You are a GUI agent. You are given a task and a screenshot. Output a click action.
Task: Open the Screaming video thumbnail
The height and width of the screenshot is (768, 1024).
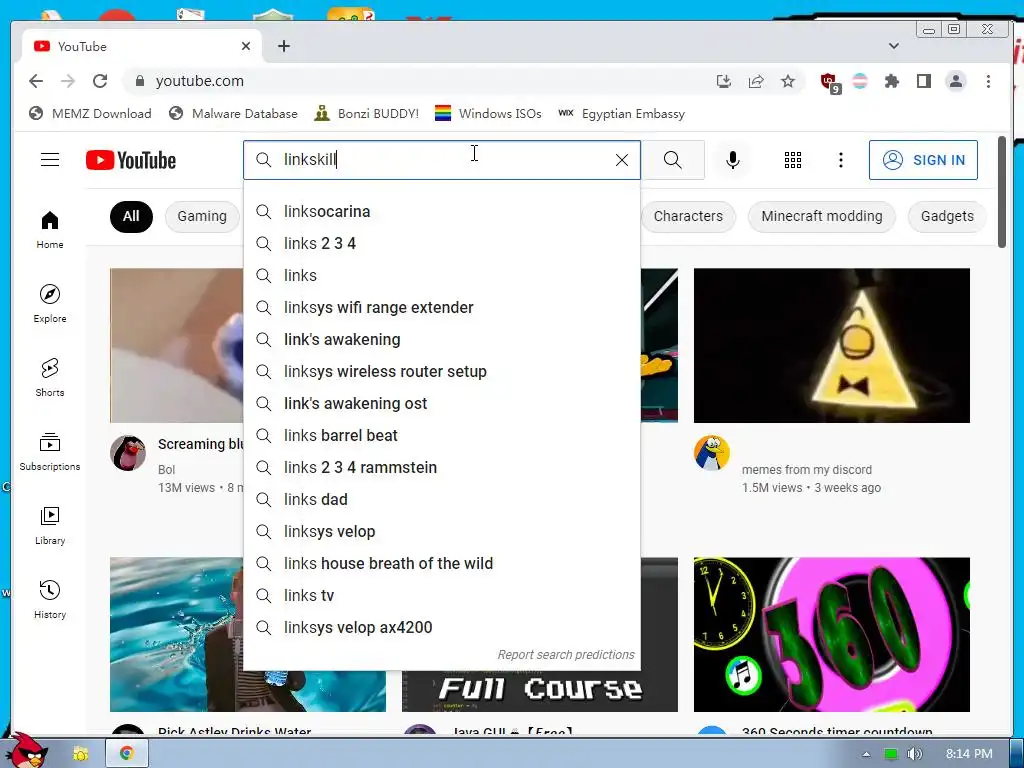tap(177, 345)
